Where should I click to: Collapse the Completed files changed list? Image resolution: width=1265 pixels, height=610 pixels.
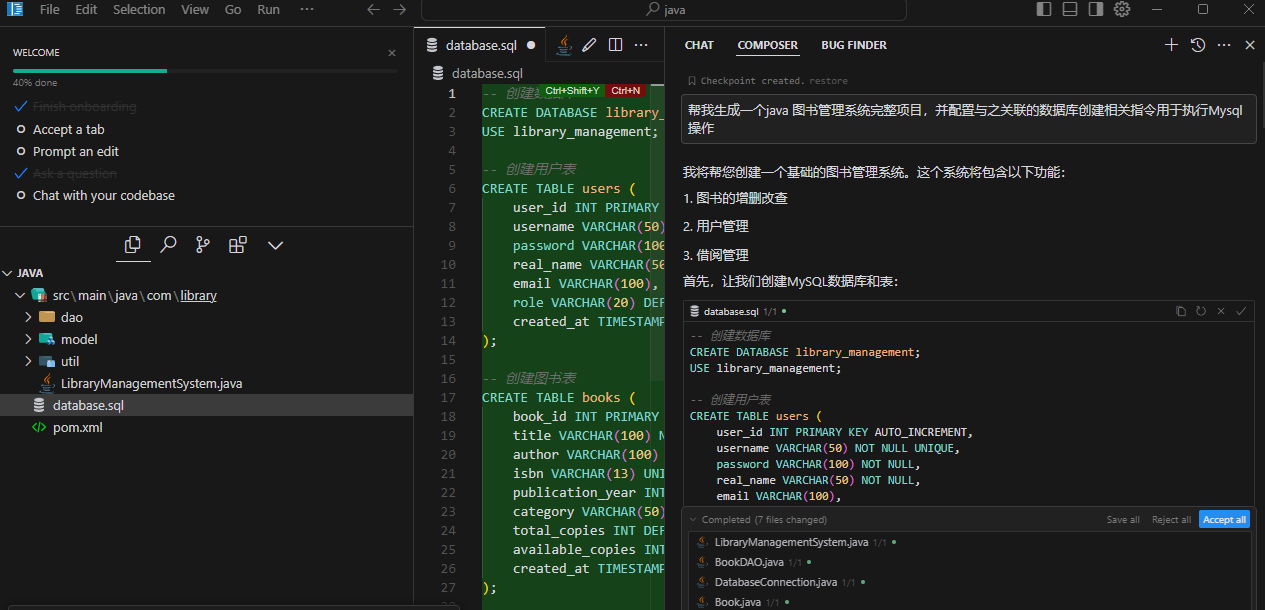coord(692,520)
